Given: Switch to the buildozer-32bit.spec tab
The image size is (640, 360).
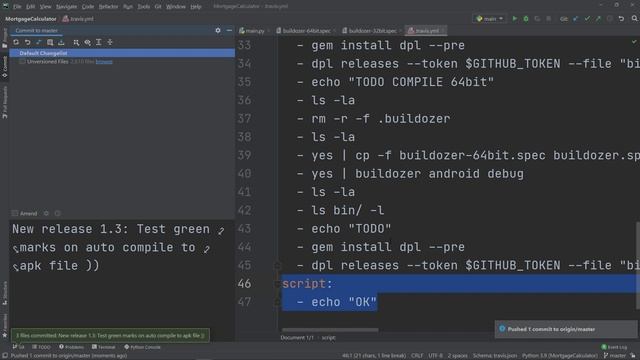Looking at the screenshot, I should (x=371, y=31).
